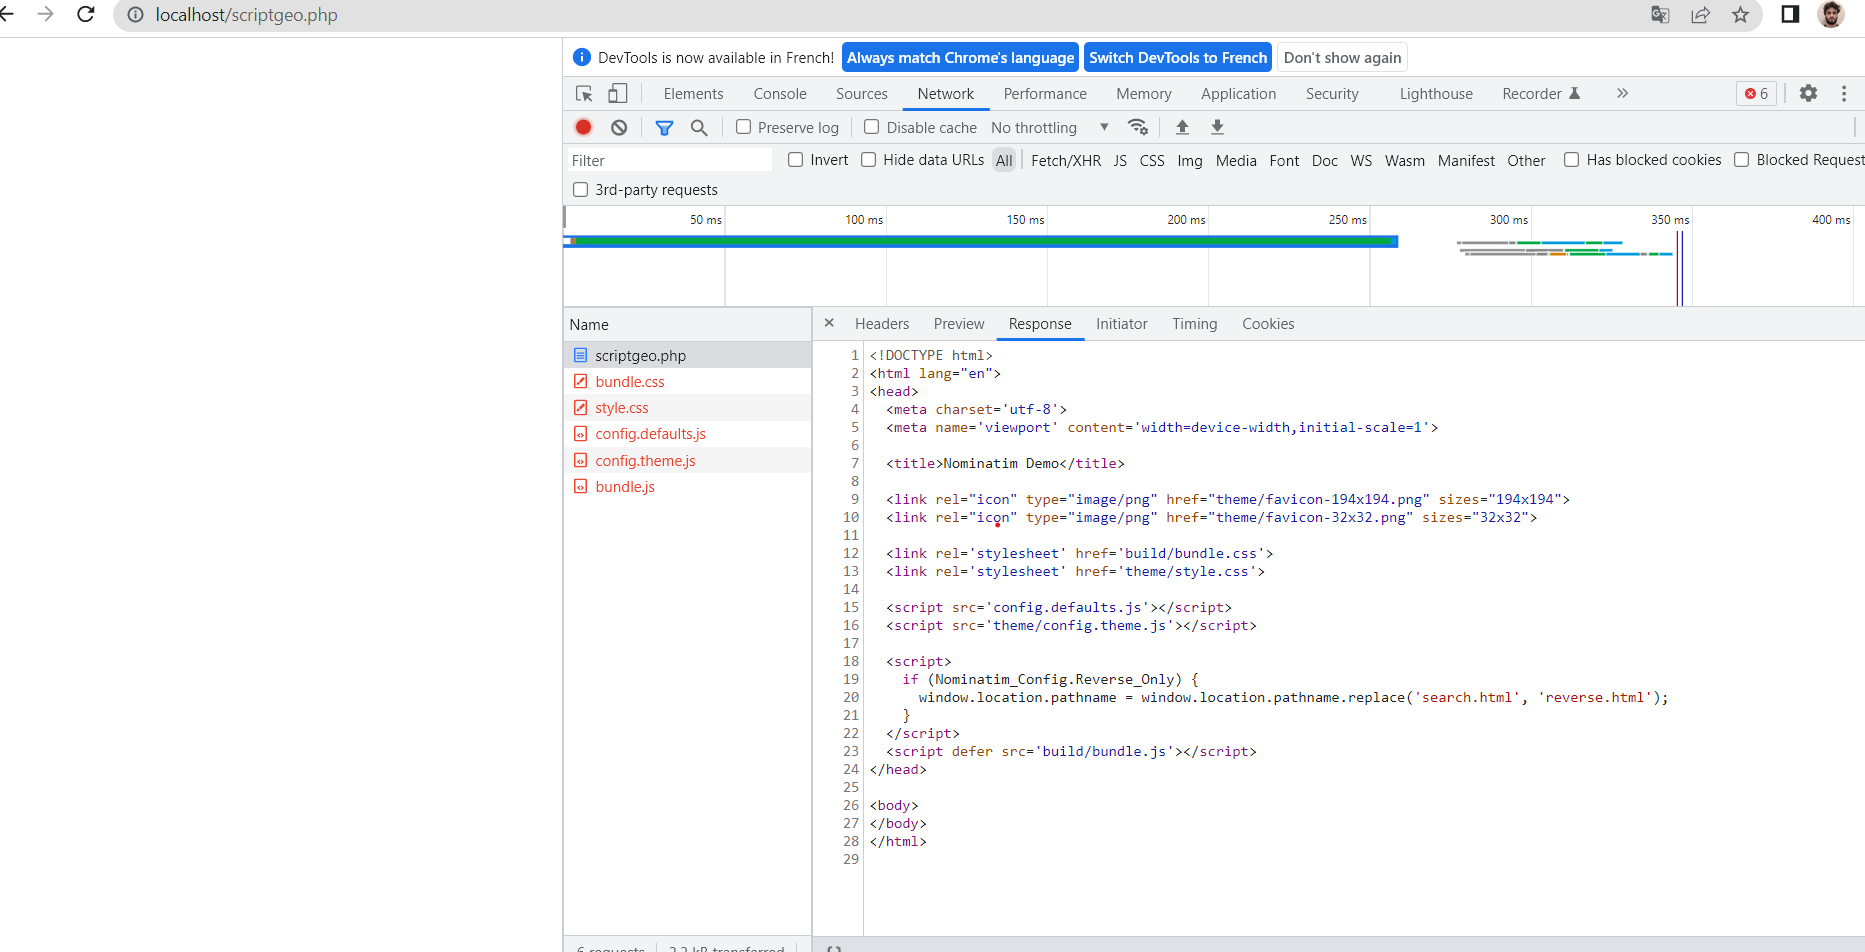
Task: Open the browser side panel icon
Action: click(x=1790, y=14)
